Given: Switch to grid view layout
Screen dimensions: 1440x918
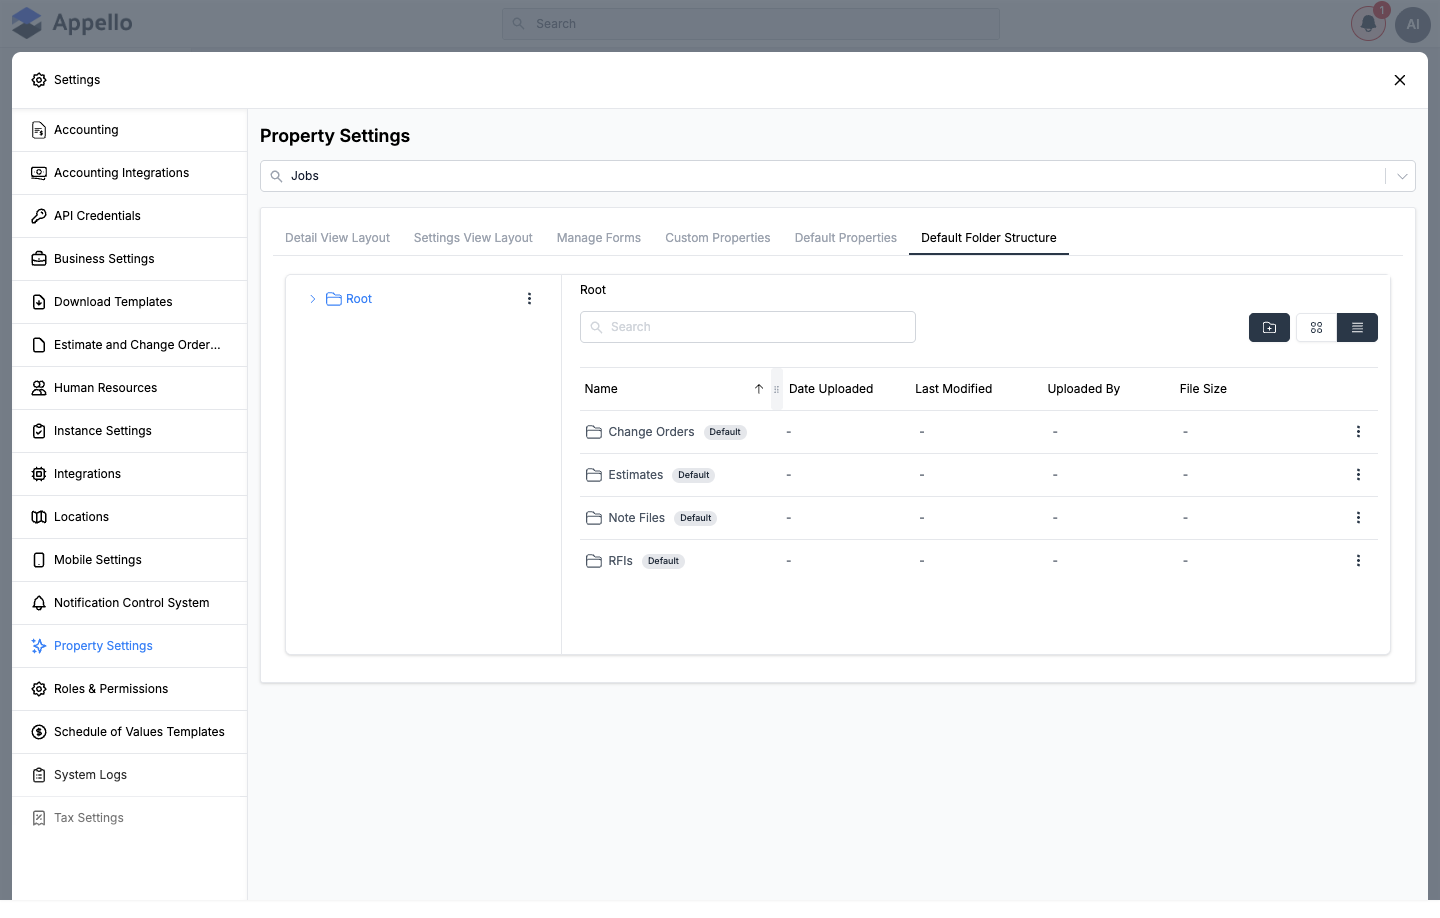Looking at the screenshot, I should pyautogui.click(x=1316, y=327).
